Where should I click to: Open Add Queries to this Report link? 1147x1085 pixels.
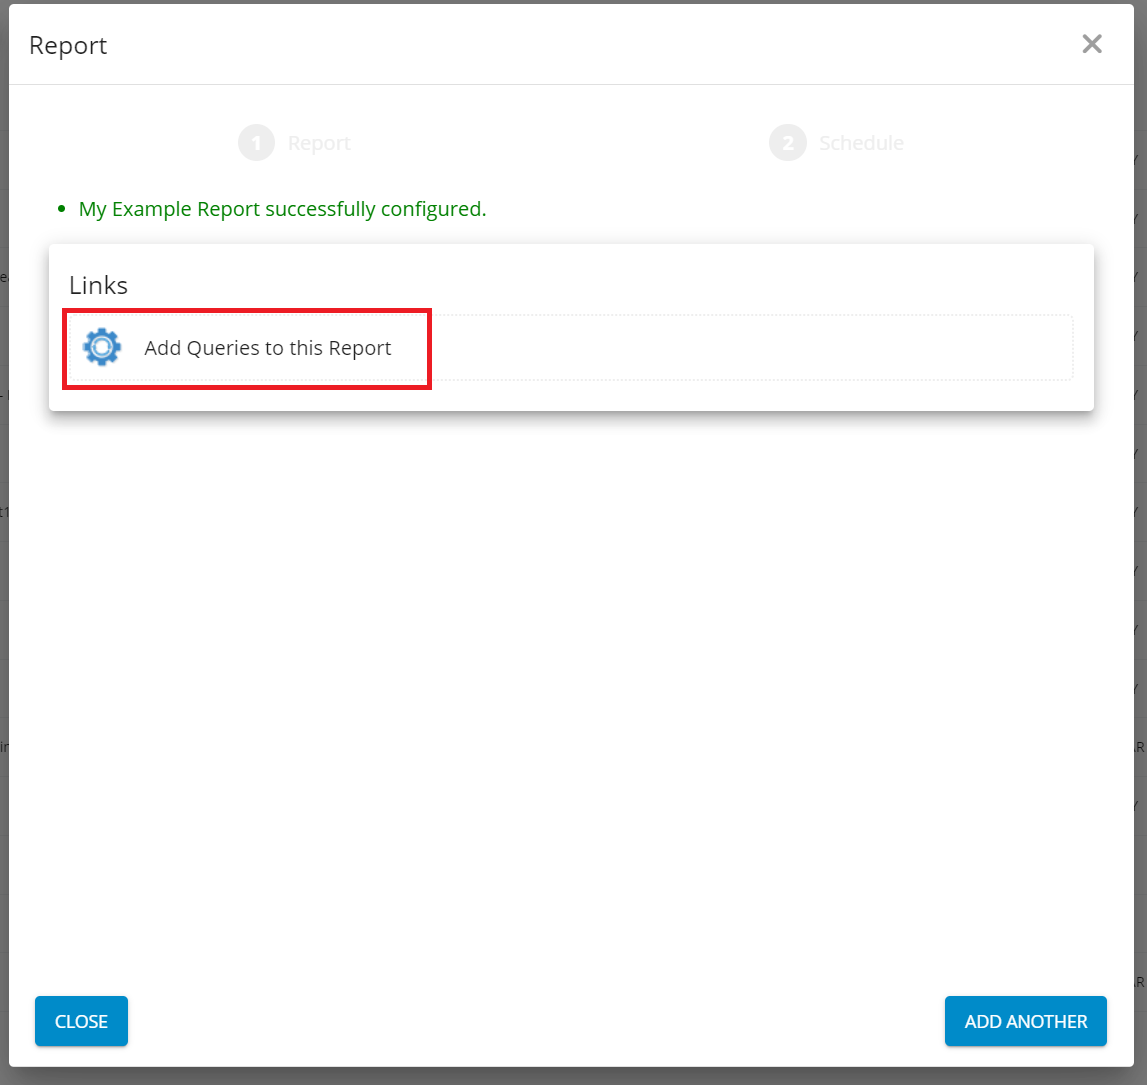point(267,348)
